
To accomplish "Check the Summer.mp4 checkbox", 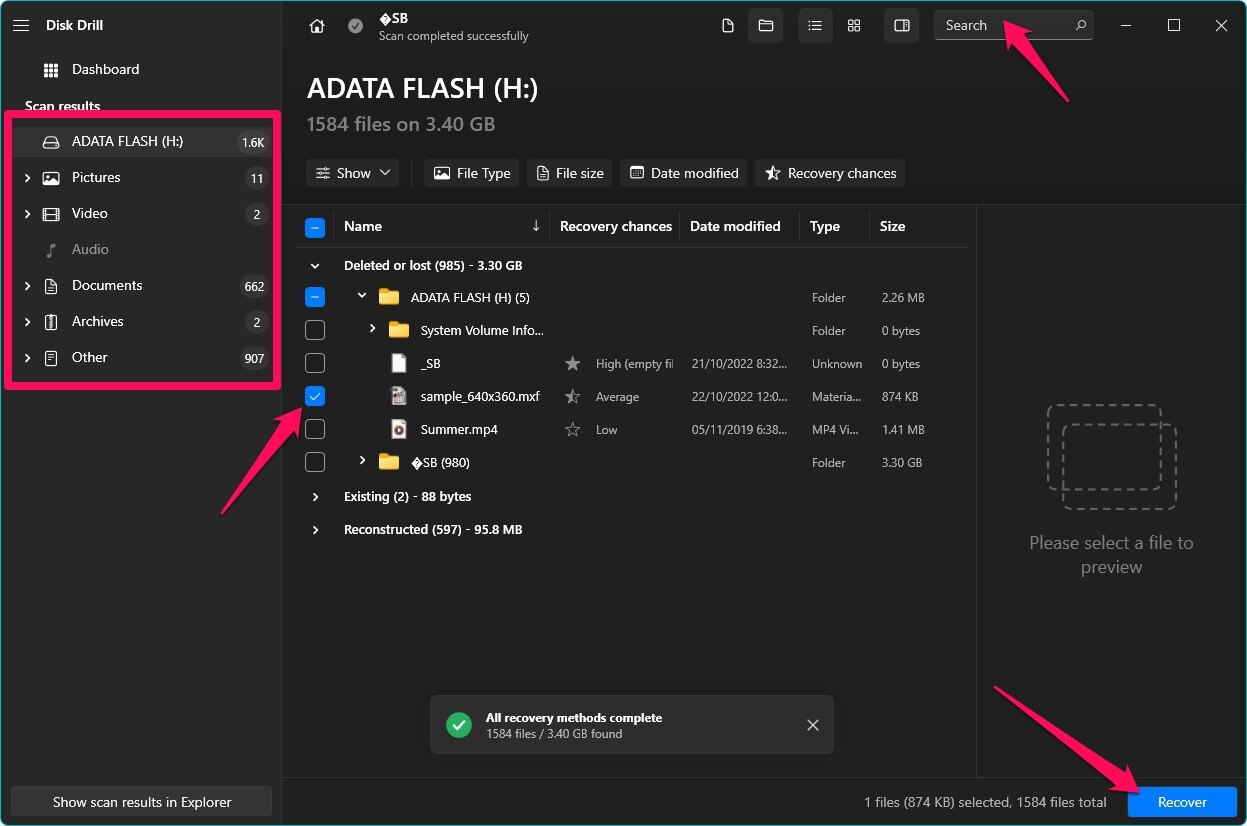I will pos(315,429).
